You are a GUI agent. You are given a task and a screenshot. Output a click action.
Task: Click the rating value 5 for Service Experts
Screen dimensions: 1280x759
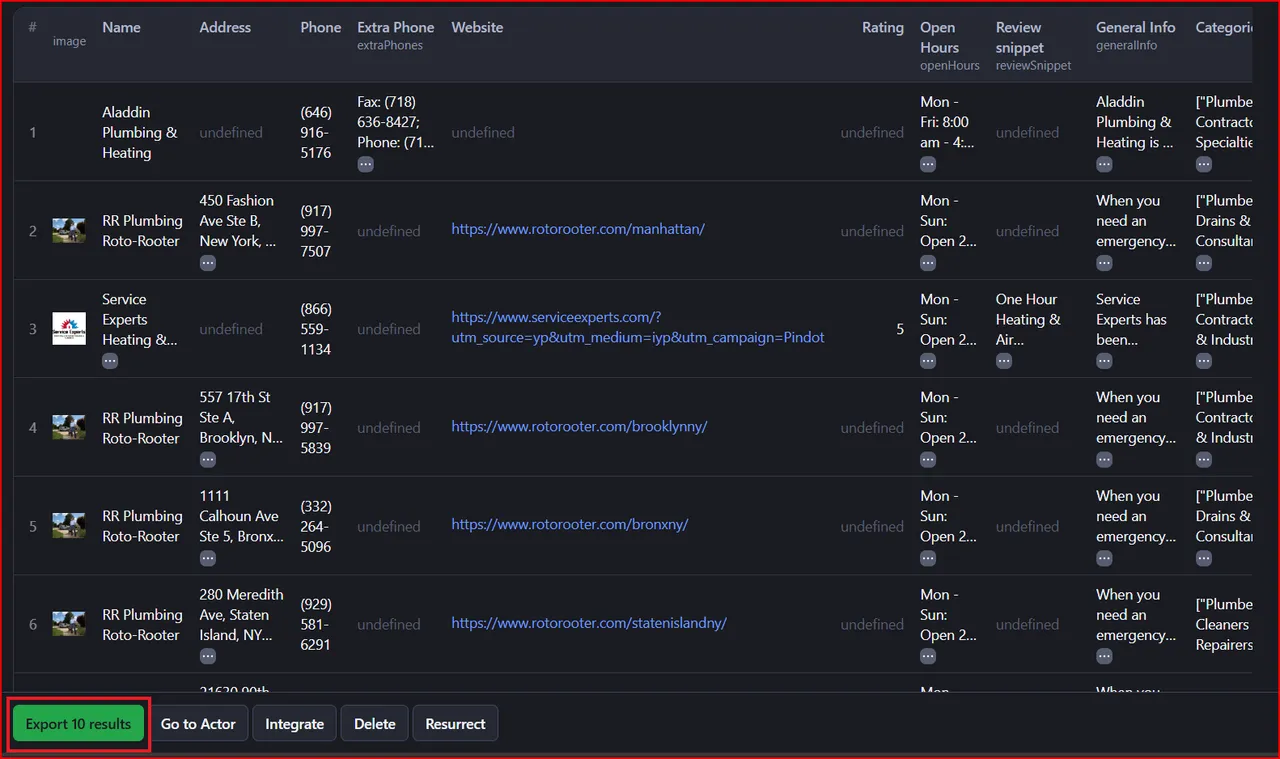(900, 329)
